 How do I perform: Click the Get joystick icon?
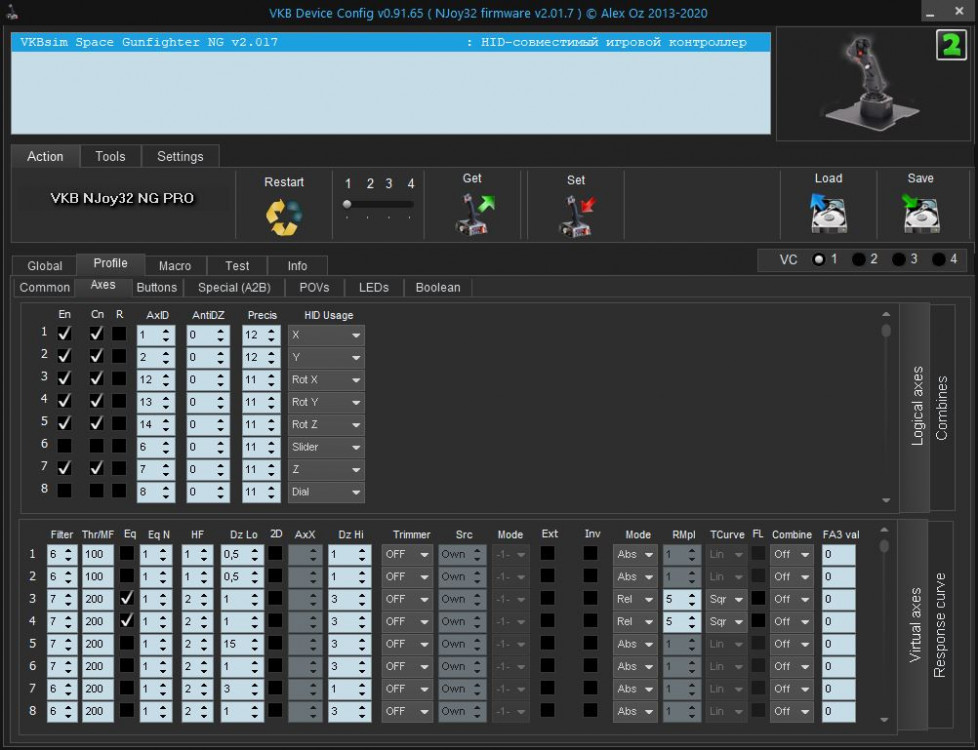(473, 214)
